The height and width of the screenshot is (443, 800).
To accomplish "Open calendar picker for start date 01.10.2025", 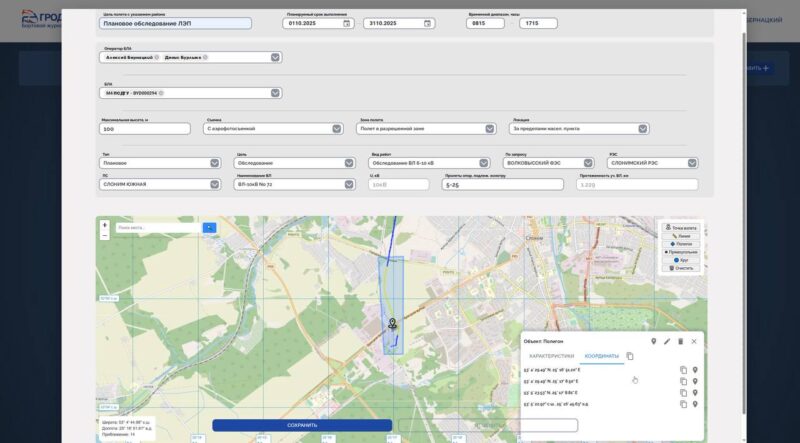I will coord(347,23).
